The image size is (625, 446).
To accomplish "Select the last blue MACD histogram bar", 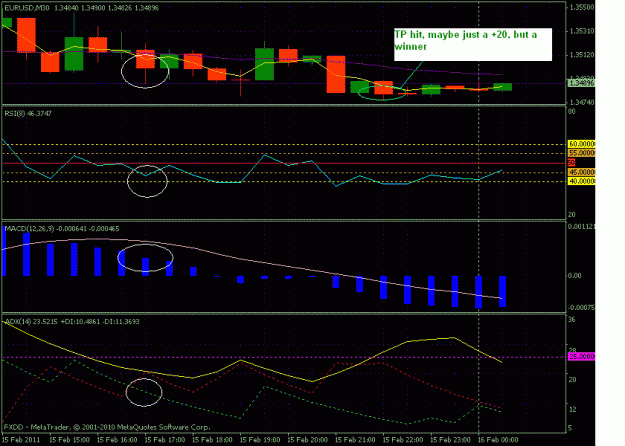I will pos(503,291).
